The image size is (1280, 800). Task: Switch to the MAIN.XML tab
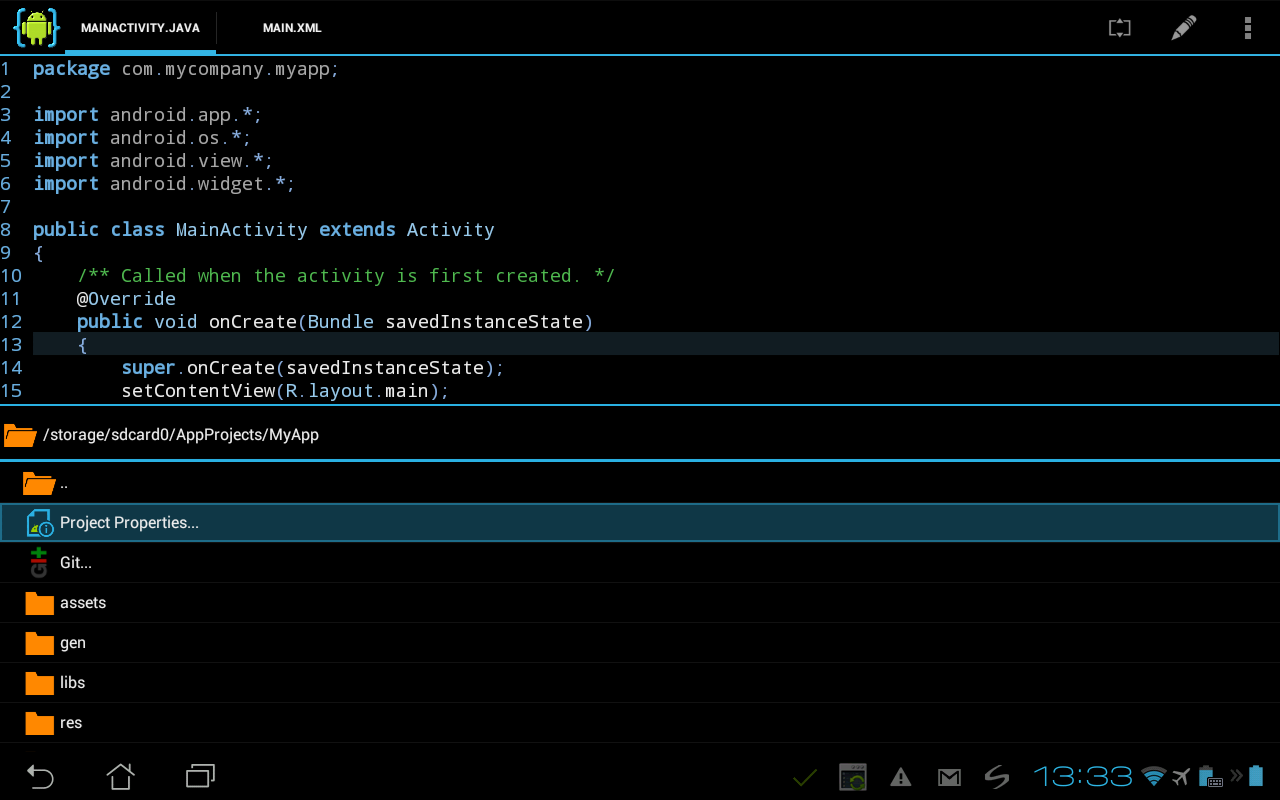292,28
